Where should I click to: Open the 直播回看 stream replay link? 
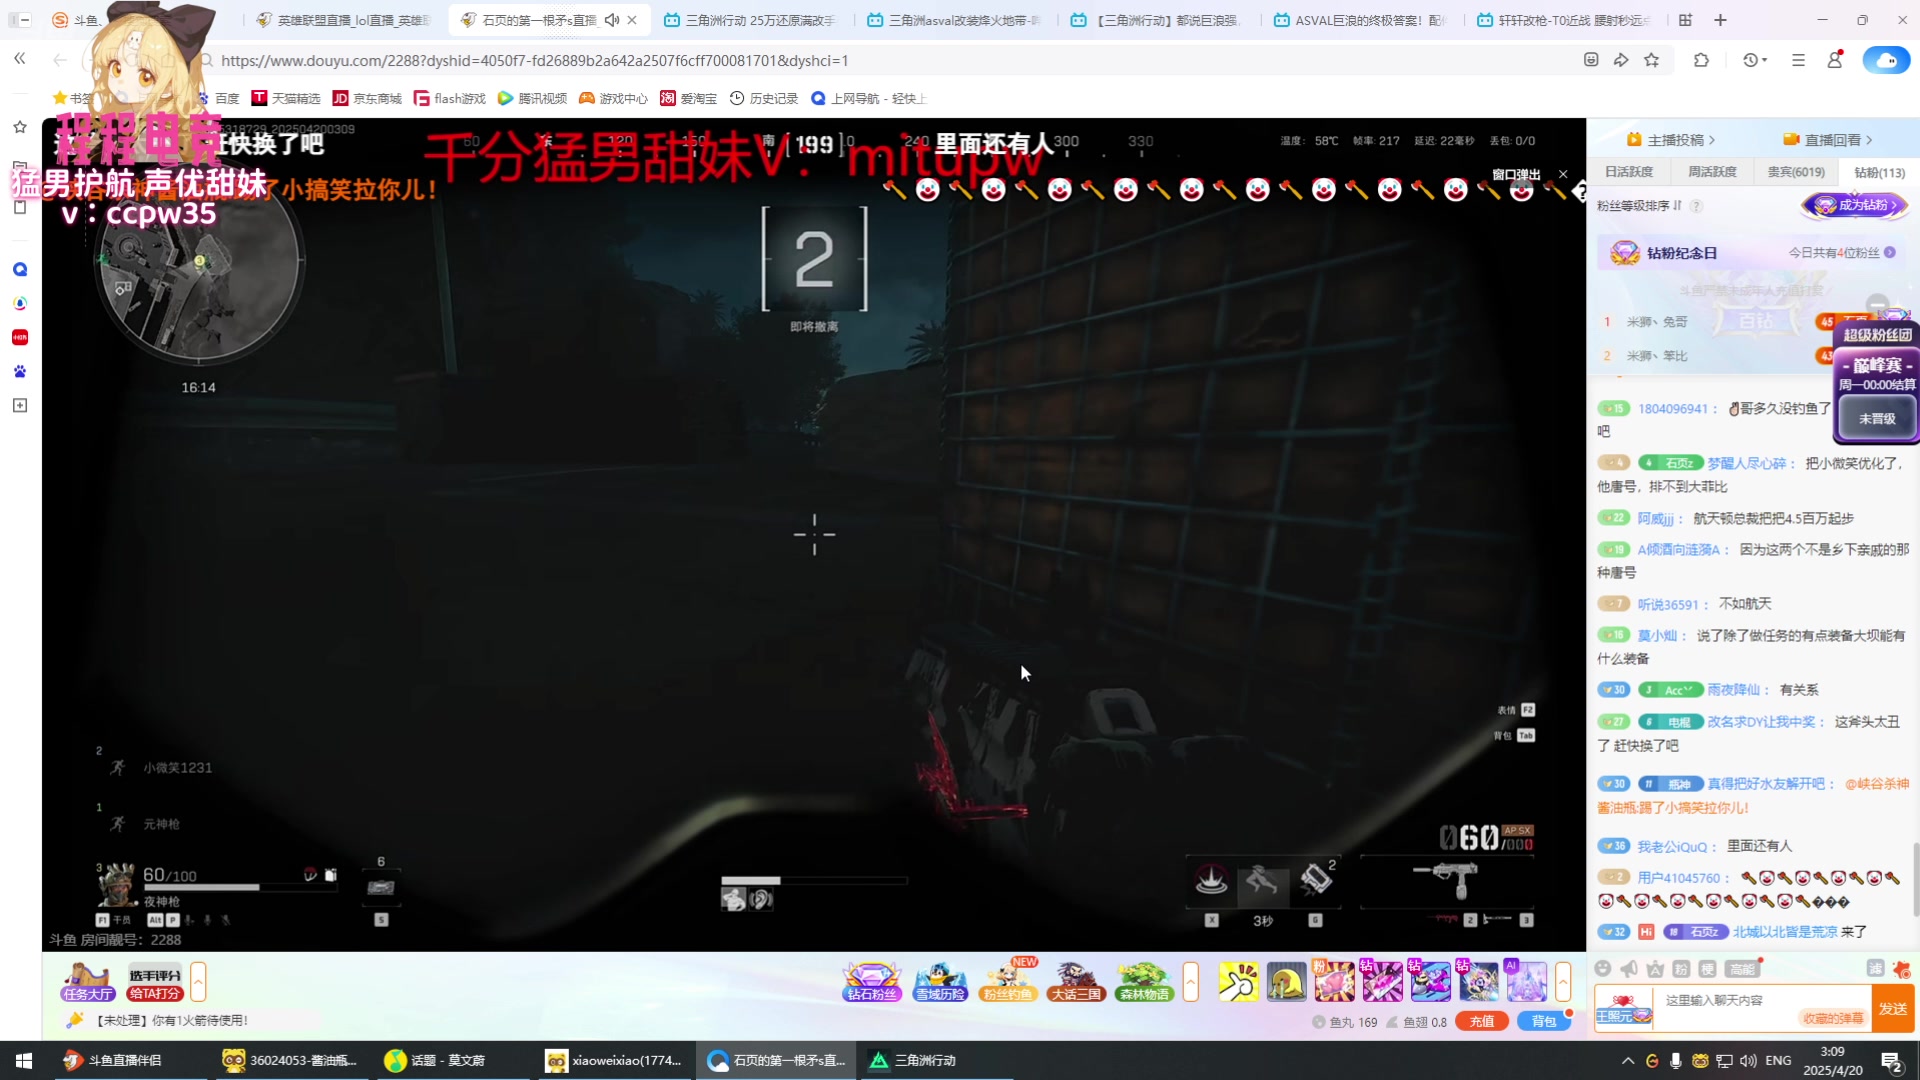(x=1828, y=139)
